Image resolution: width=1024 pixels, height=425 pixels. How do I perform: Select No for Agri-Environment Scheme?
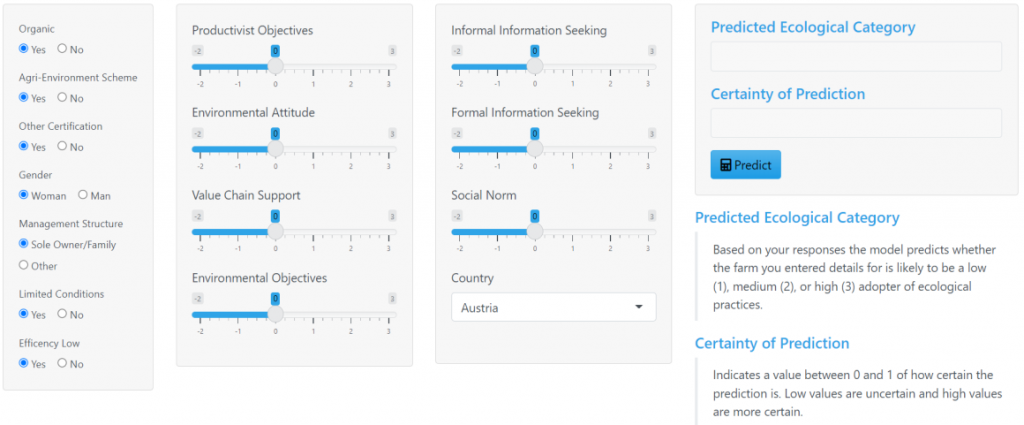click(63, 98)
